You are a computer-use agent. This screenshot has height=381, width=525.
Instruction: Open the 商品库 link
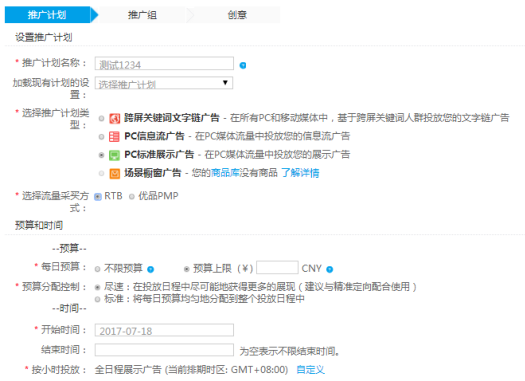click(x=225, y=173)
